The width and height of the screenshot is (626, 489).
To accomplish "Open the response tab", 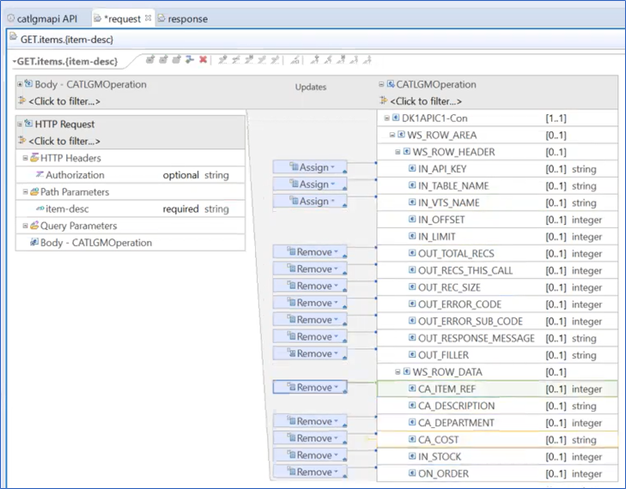I will click(183, 19).
